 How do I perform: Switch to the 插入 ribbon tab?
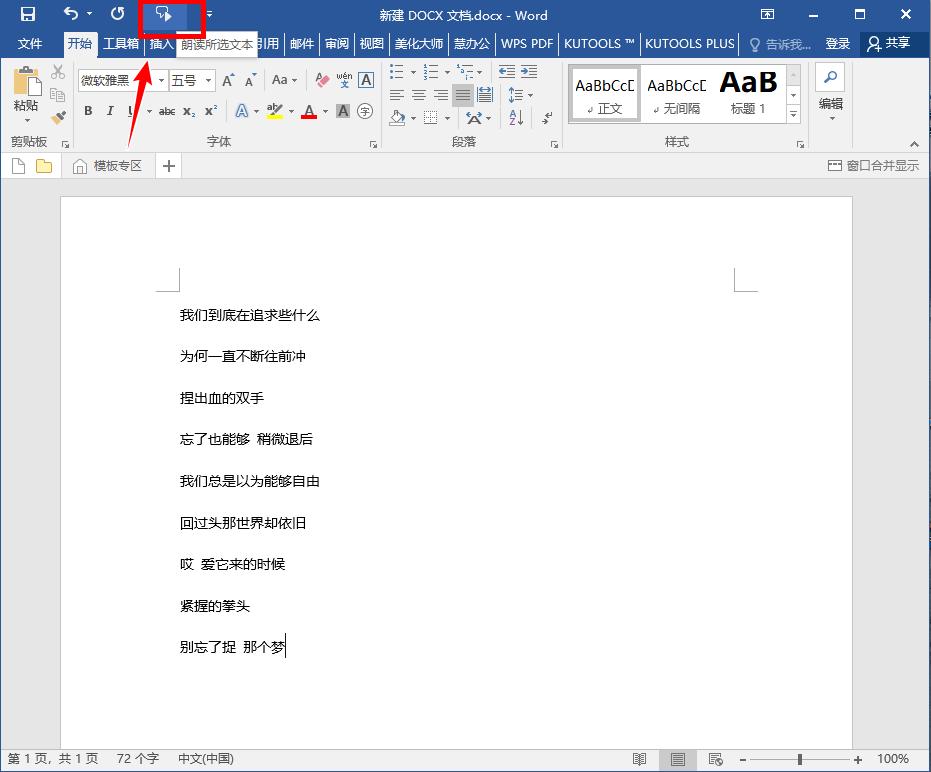162,43
